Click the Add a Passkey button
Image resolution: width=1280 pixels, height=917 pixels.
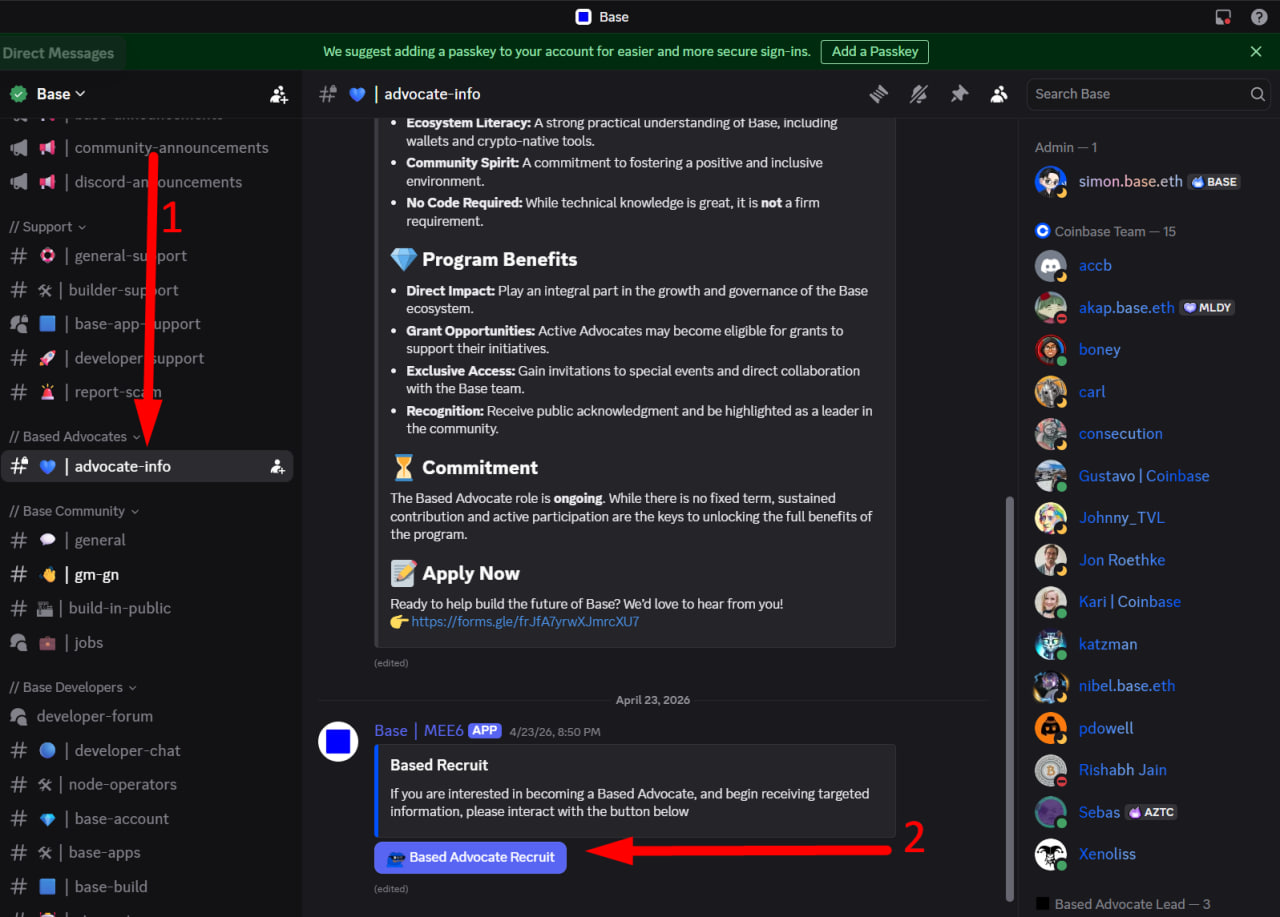(x=875, y=52)
